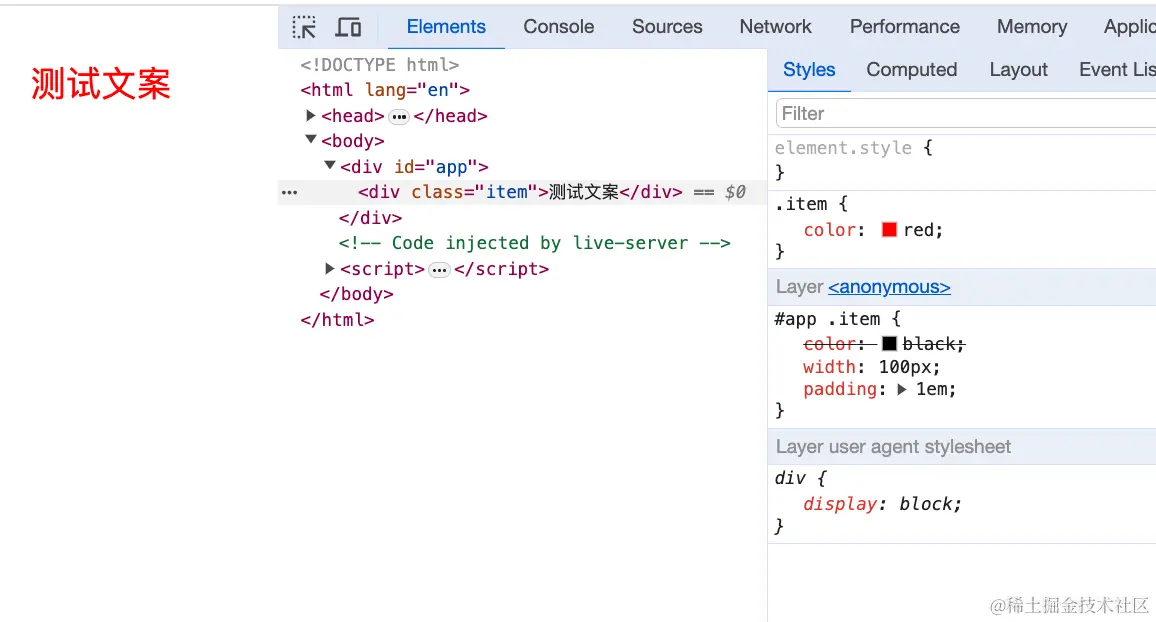1156x622 pixels.
Task: Click the ellipsis badge inside head tag
Action: pyautogui.click(x=399, y=116)
